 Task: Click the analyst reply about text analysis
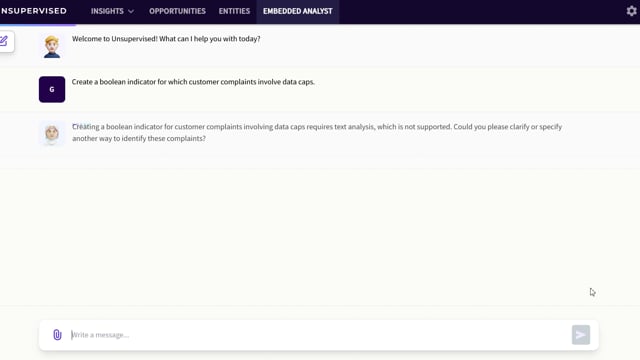tap(317, 132)
